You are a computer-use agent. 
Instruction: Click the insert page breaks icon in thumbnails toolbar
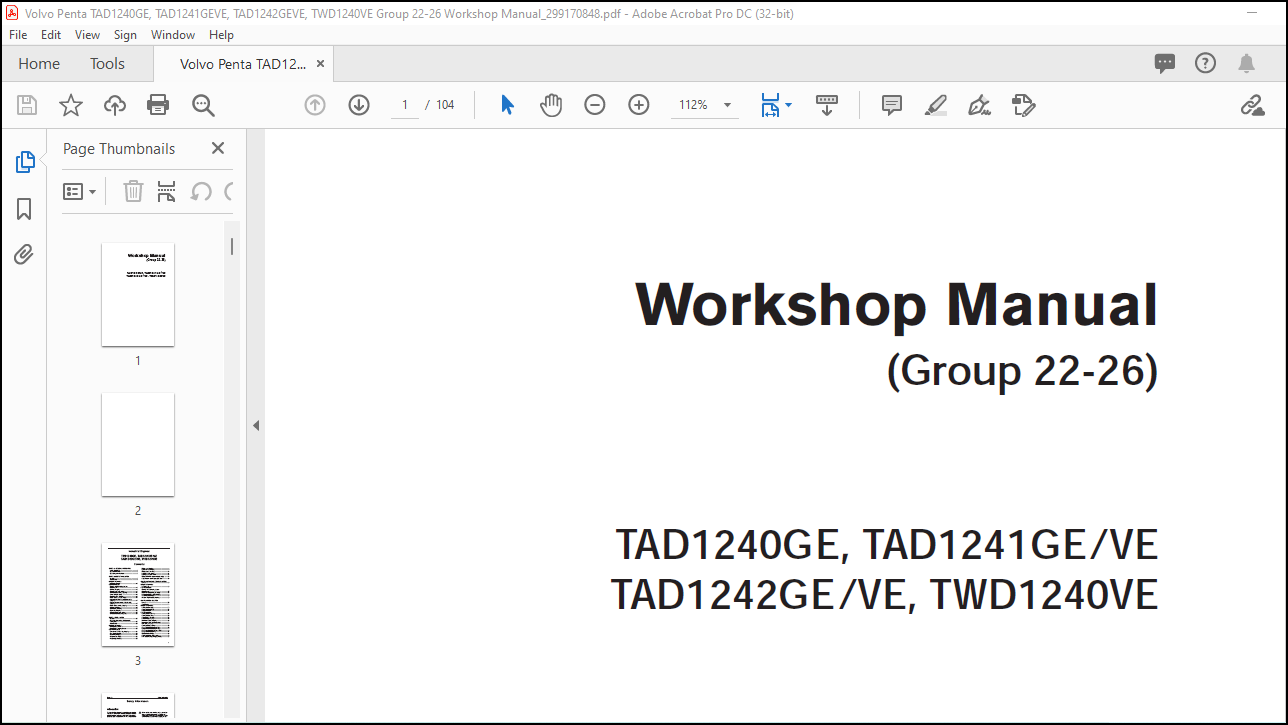(x=166, y=191)
